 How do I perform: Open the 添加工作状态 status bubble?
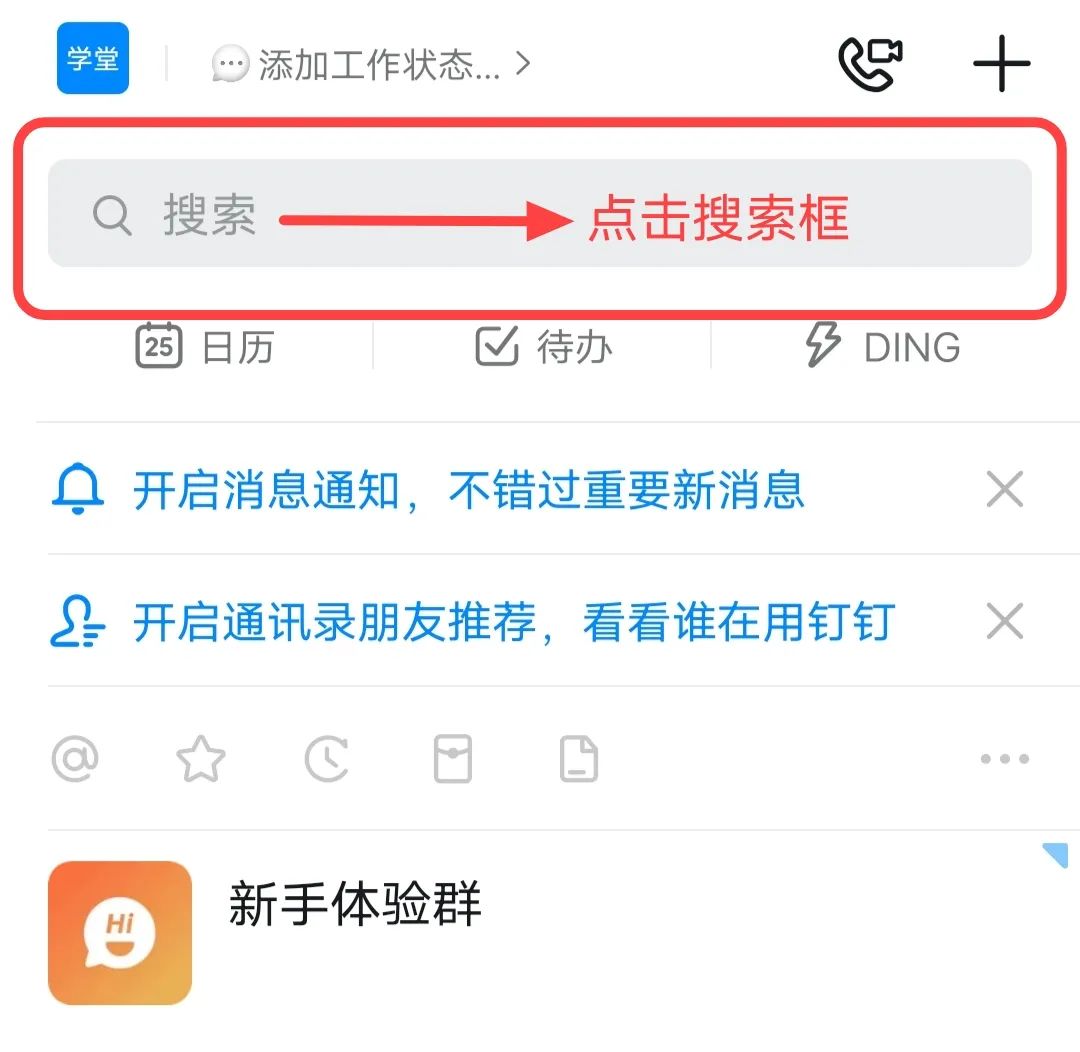pyautogui.click(x=229, y=64)
